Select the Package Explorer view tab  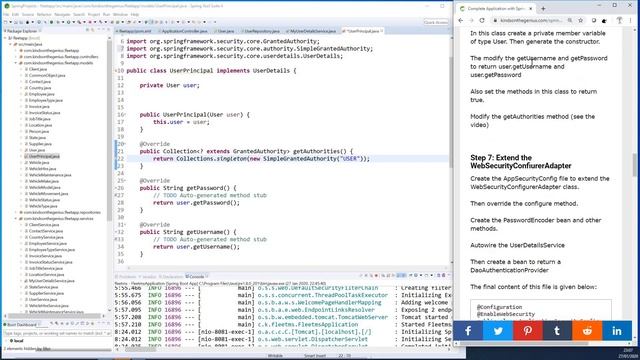[x=23, y=31]
